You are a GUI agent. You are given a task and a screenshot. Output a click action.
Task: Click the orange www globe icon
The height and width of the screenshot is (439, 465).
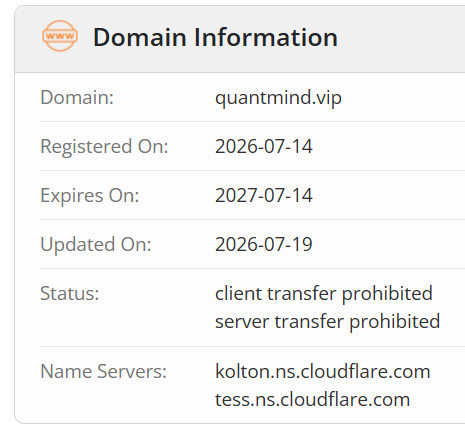pyautogui.click(x=60, y=36)
